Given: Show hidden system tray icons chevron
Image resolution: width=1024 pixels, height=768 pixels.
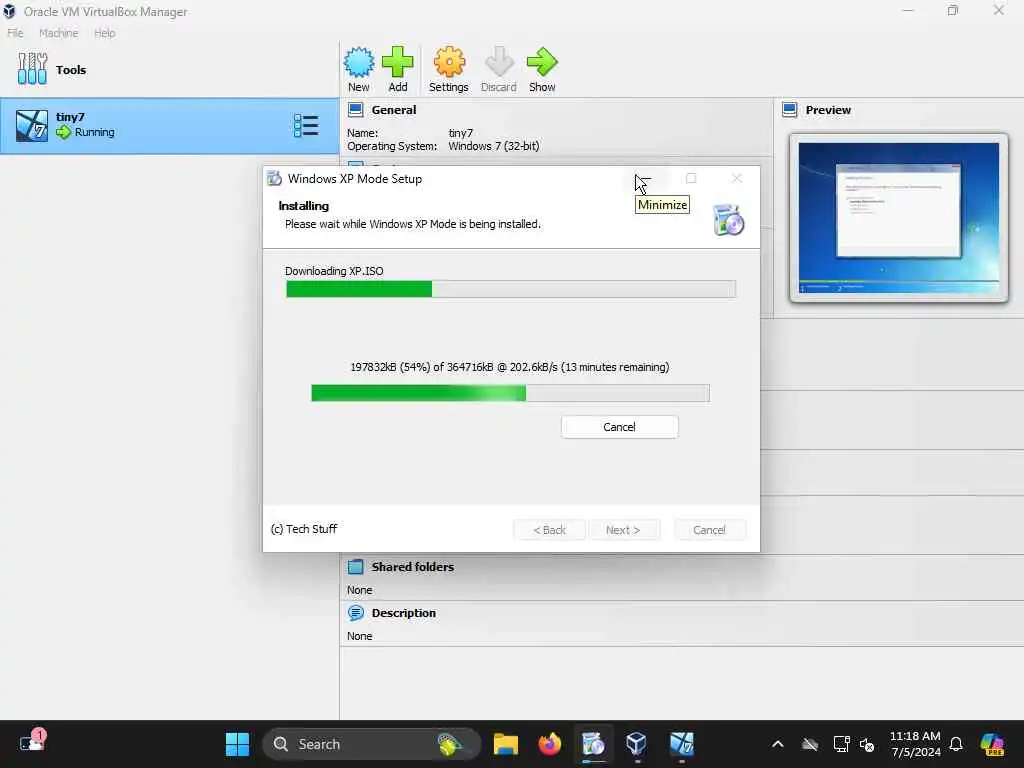Looking at the screenshot, I should 778,744.
